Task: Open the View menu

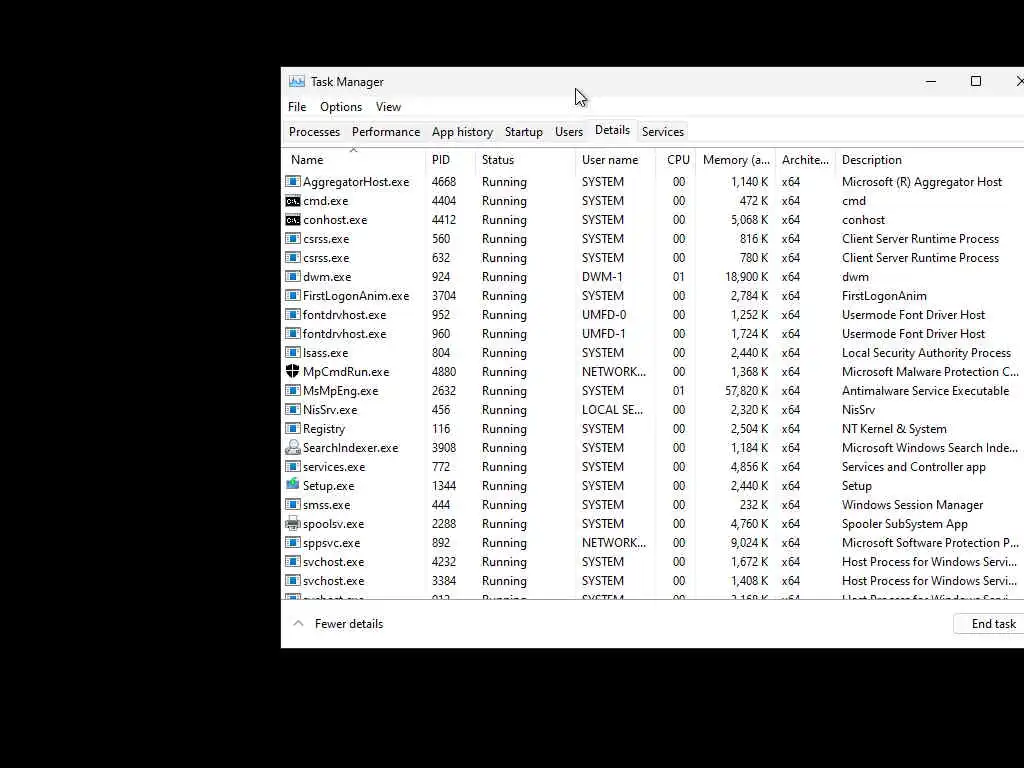Action: (x=389, y=106)
